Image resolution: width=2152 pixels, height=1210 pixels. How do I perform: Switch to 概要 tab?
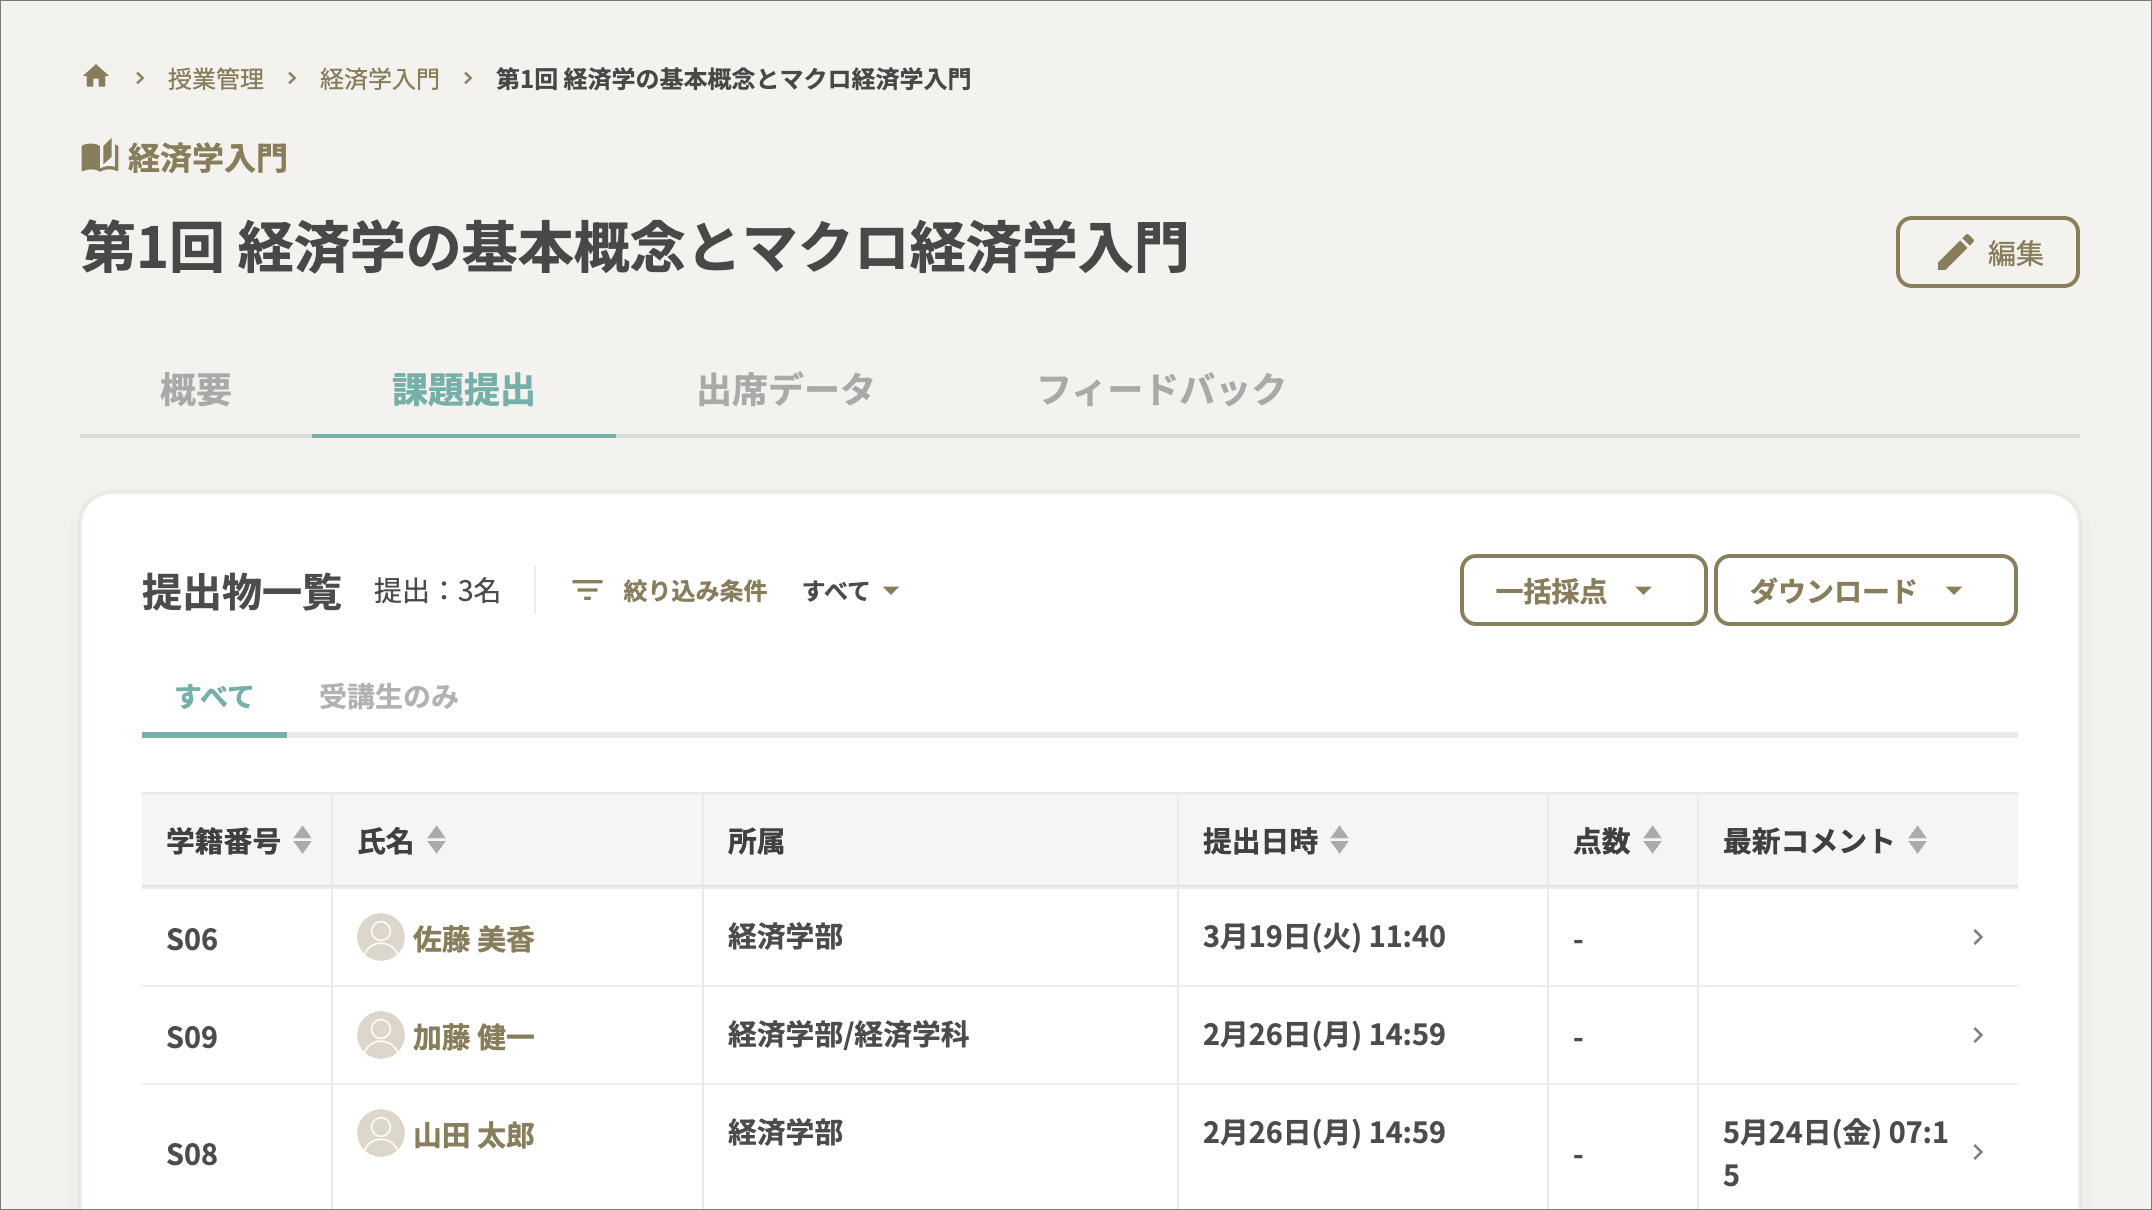coord(196,390)
